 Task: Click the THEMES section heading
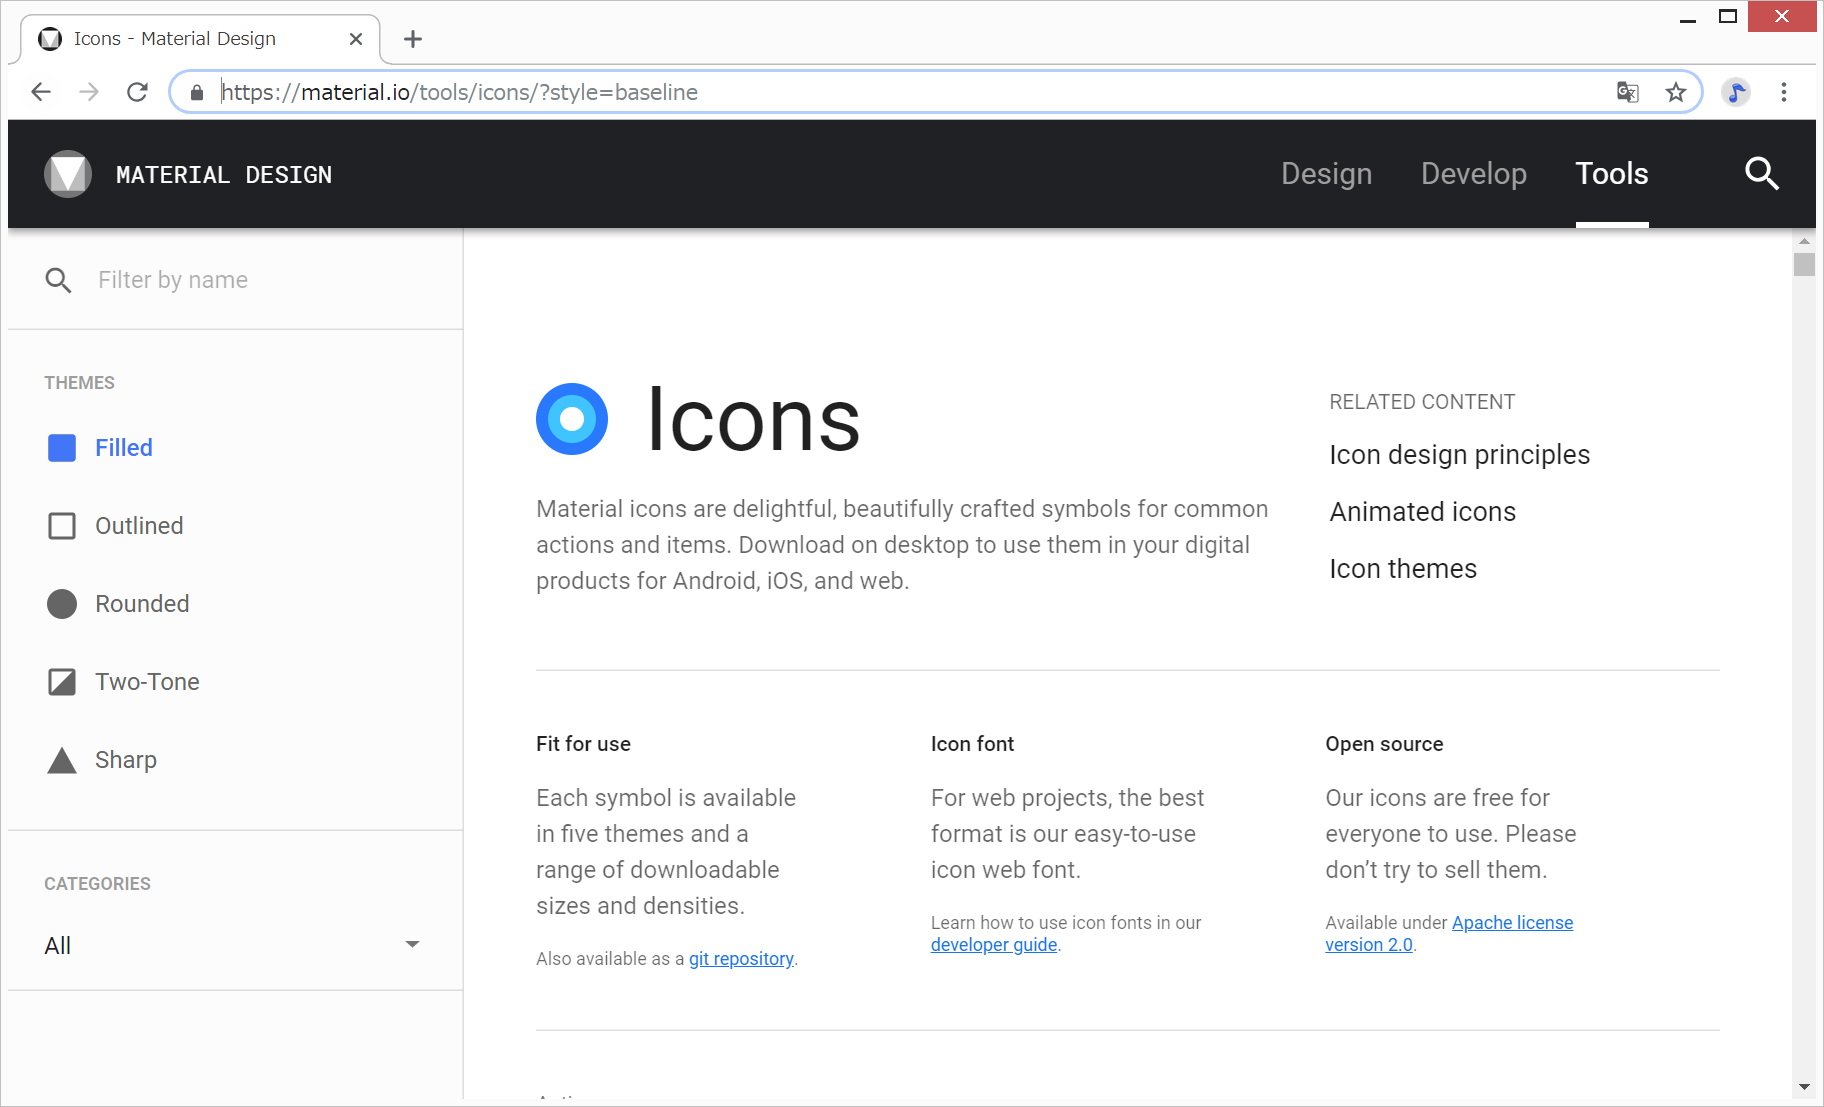[79, 383]
